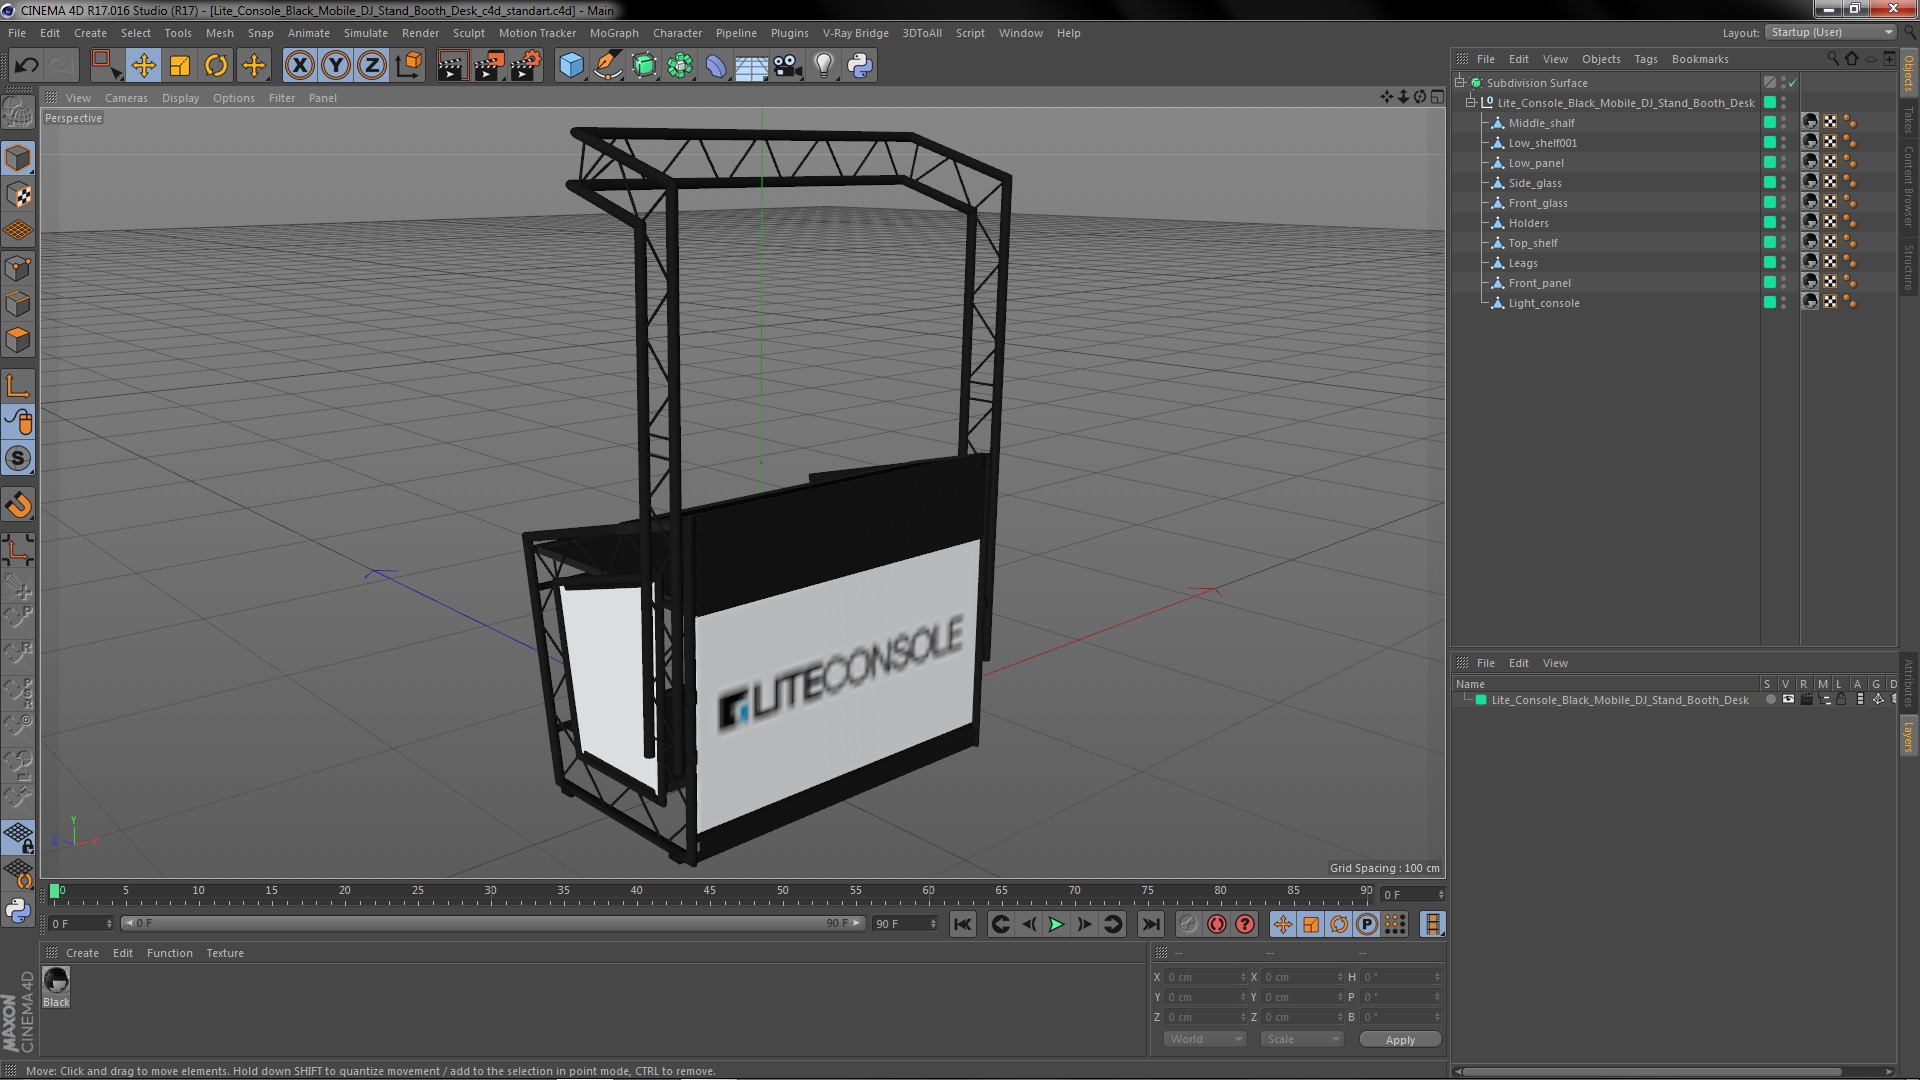This screenshot has height=1080, width=1920.
Task: Switch to Model mode in left toolbar
Action: point(18,158)
